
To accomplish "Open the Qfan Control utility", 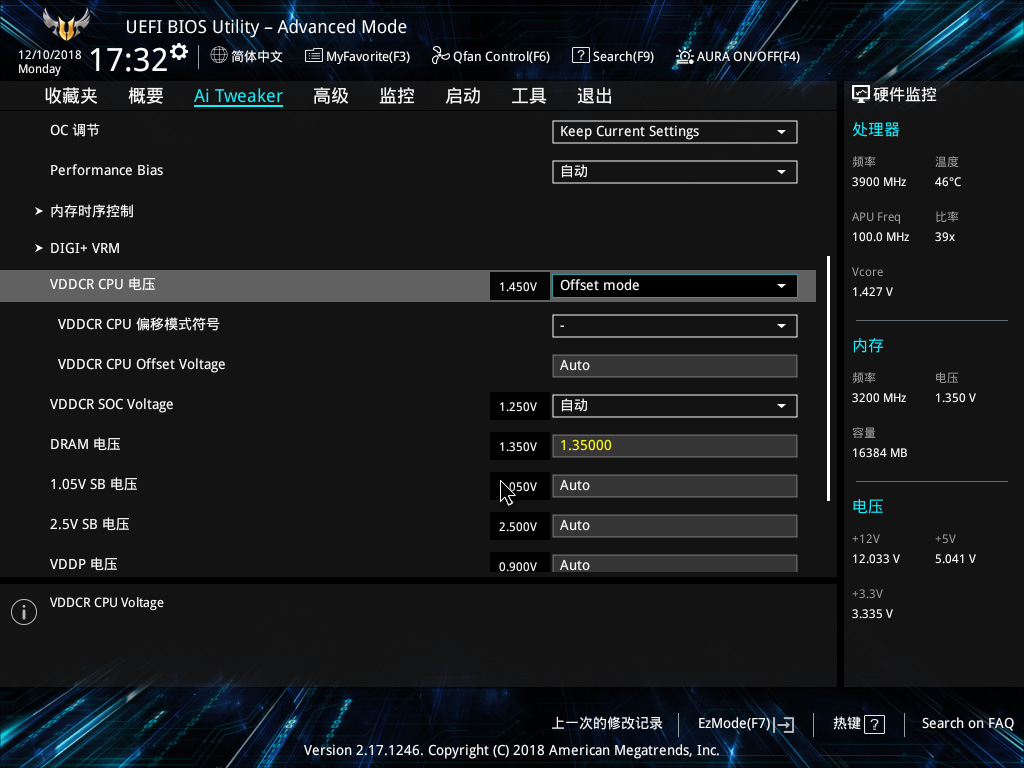I will (490, 56).
